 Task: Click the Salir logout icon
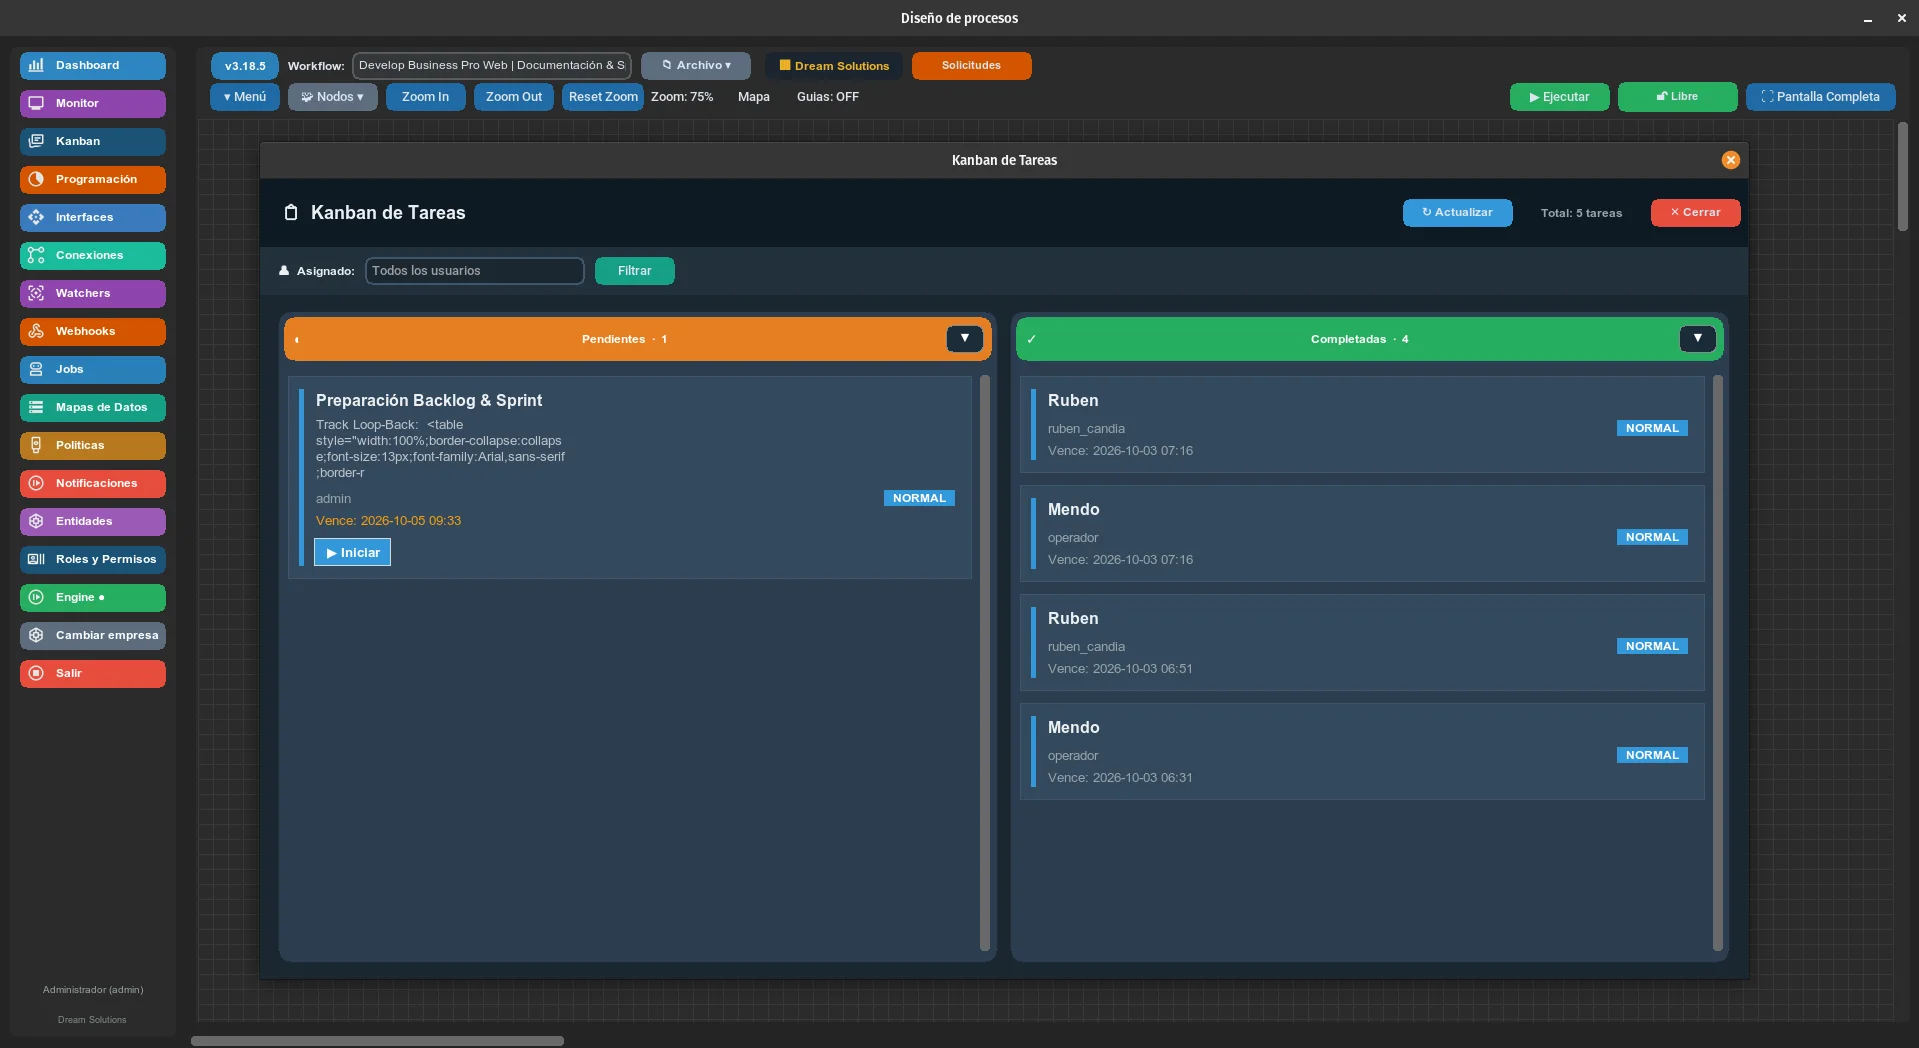pos(36,674)
